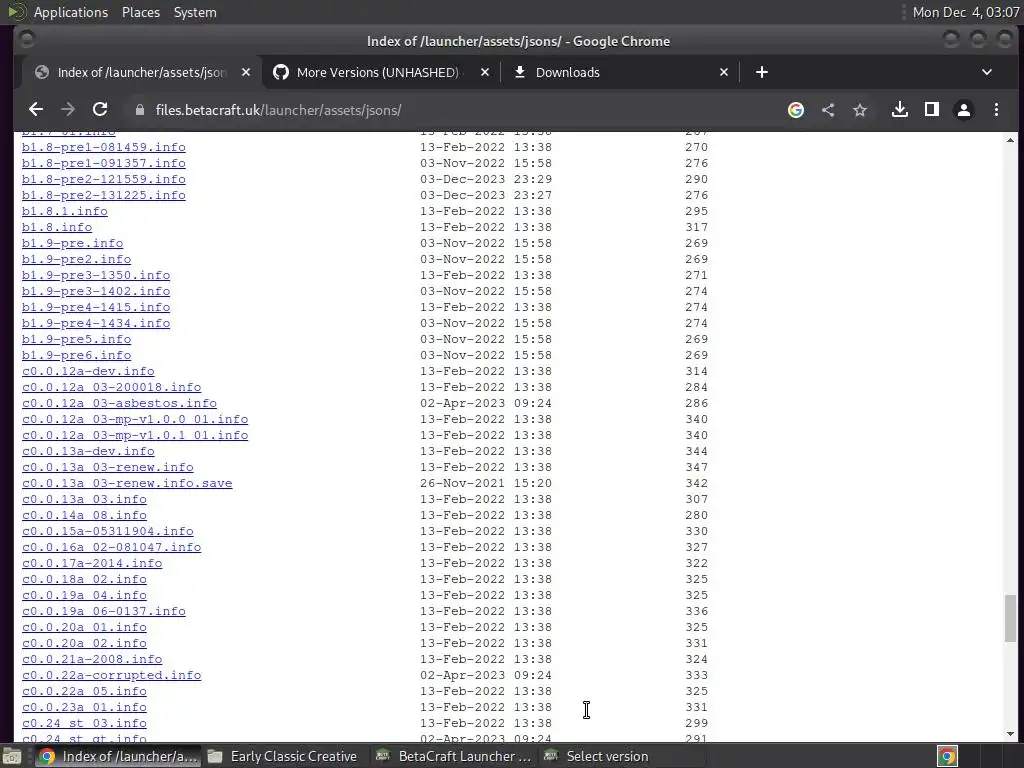This screenshot has height=768, width=1024.
Task: Bookmark this page with the star
Action: point(860,110)
